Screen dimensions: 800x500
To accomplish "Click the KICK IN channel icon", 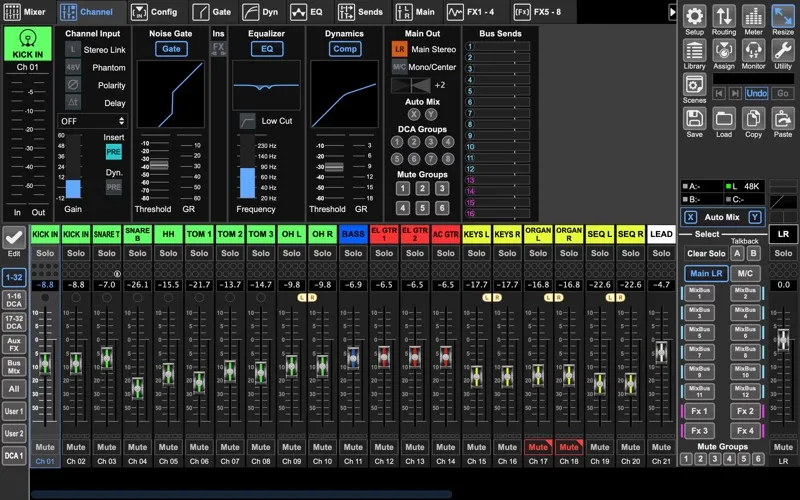I will tap(28, 43).
